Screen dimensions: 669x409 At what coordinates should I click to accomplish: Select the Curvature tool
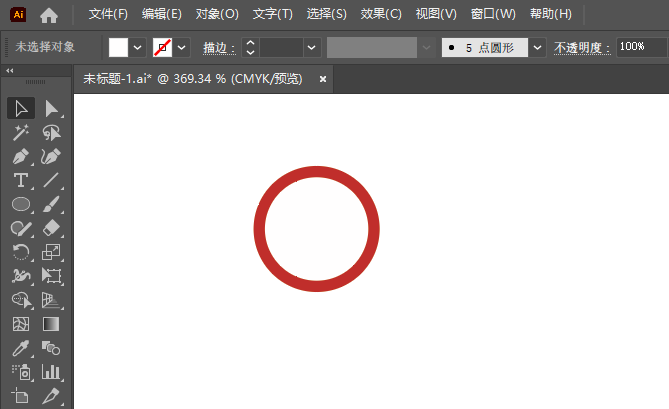pos(52,157)
